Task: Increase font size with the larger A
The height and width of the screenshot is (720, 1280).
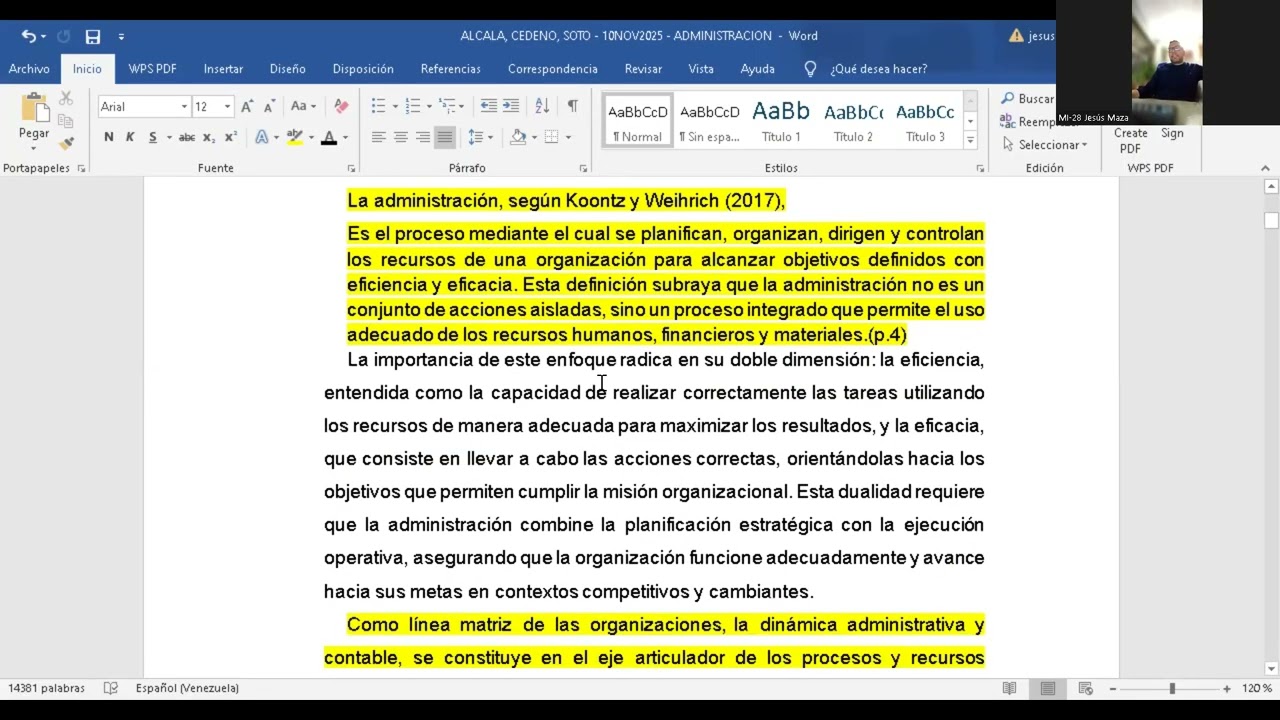Action: click(x=247, y=106)
